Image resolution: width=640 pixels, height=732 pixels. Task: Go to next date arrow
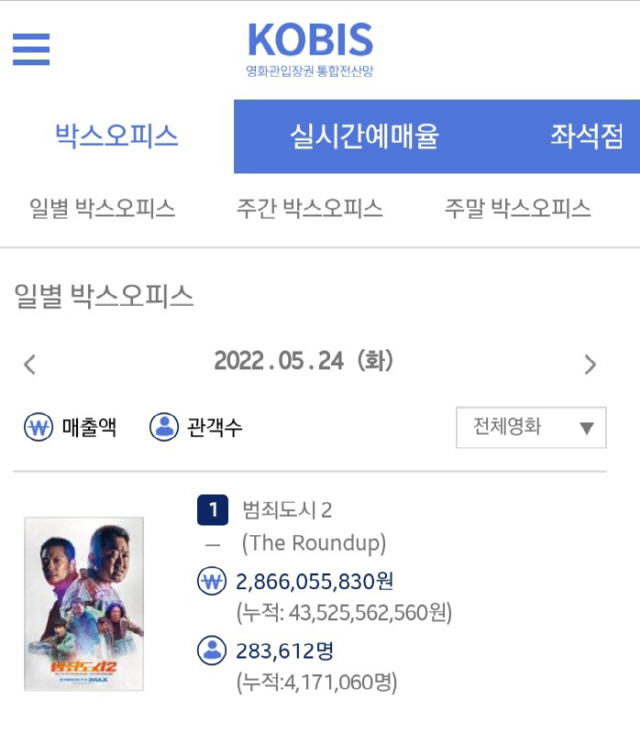point(590,364)
